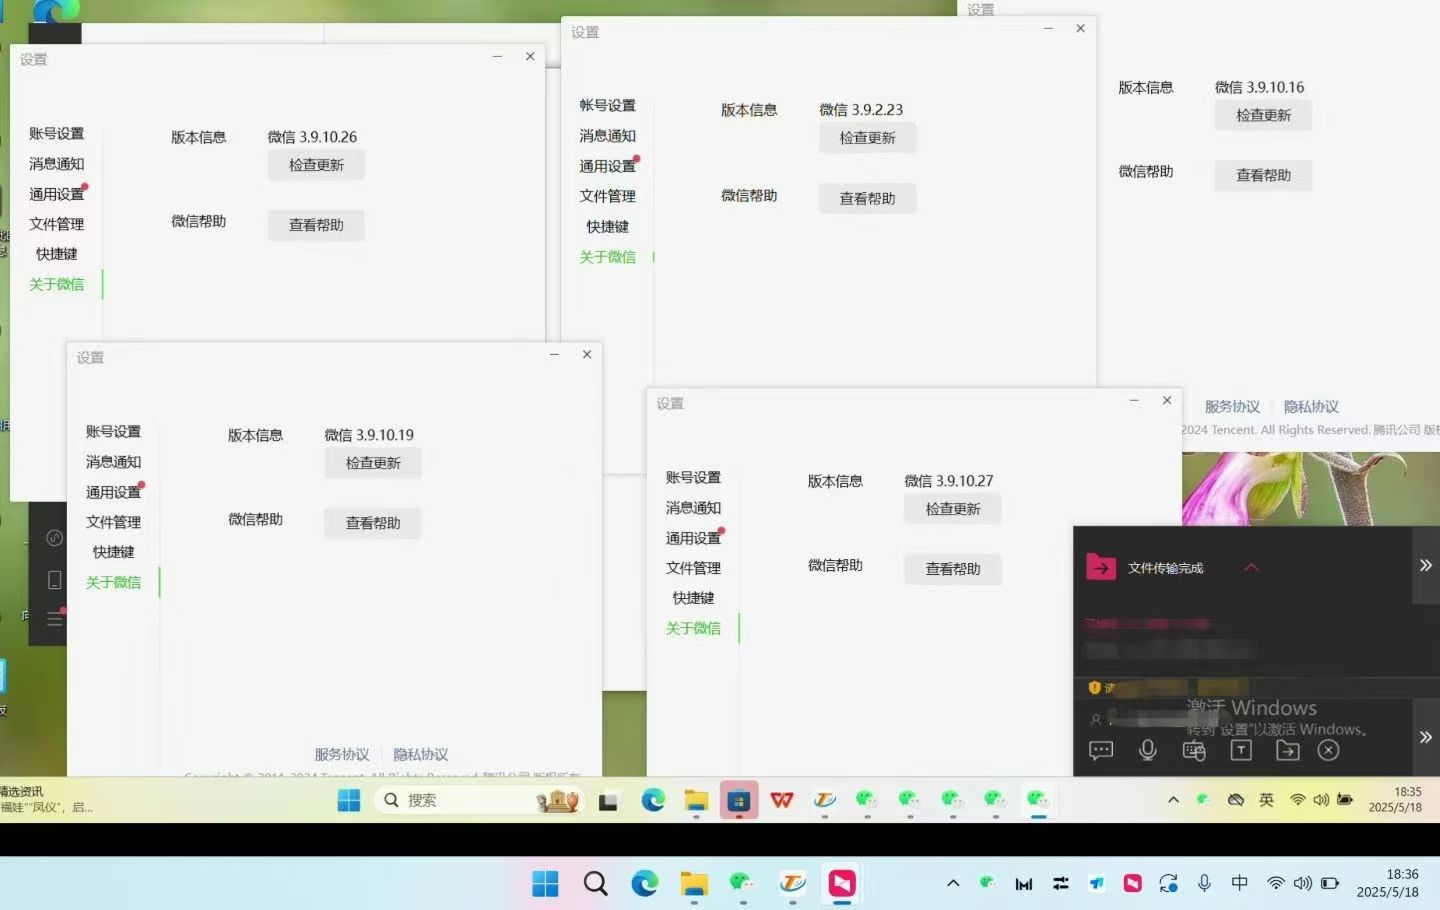The image size is (1440, 910).
Task: Click 查看帮助 in the 3.9.2.23 window
Action: 867,198
